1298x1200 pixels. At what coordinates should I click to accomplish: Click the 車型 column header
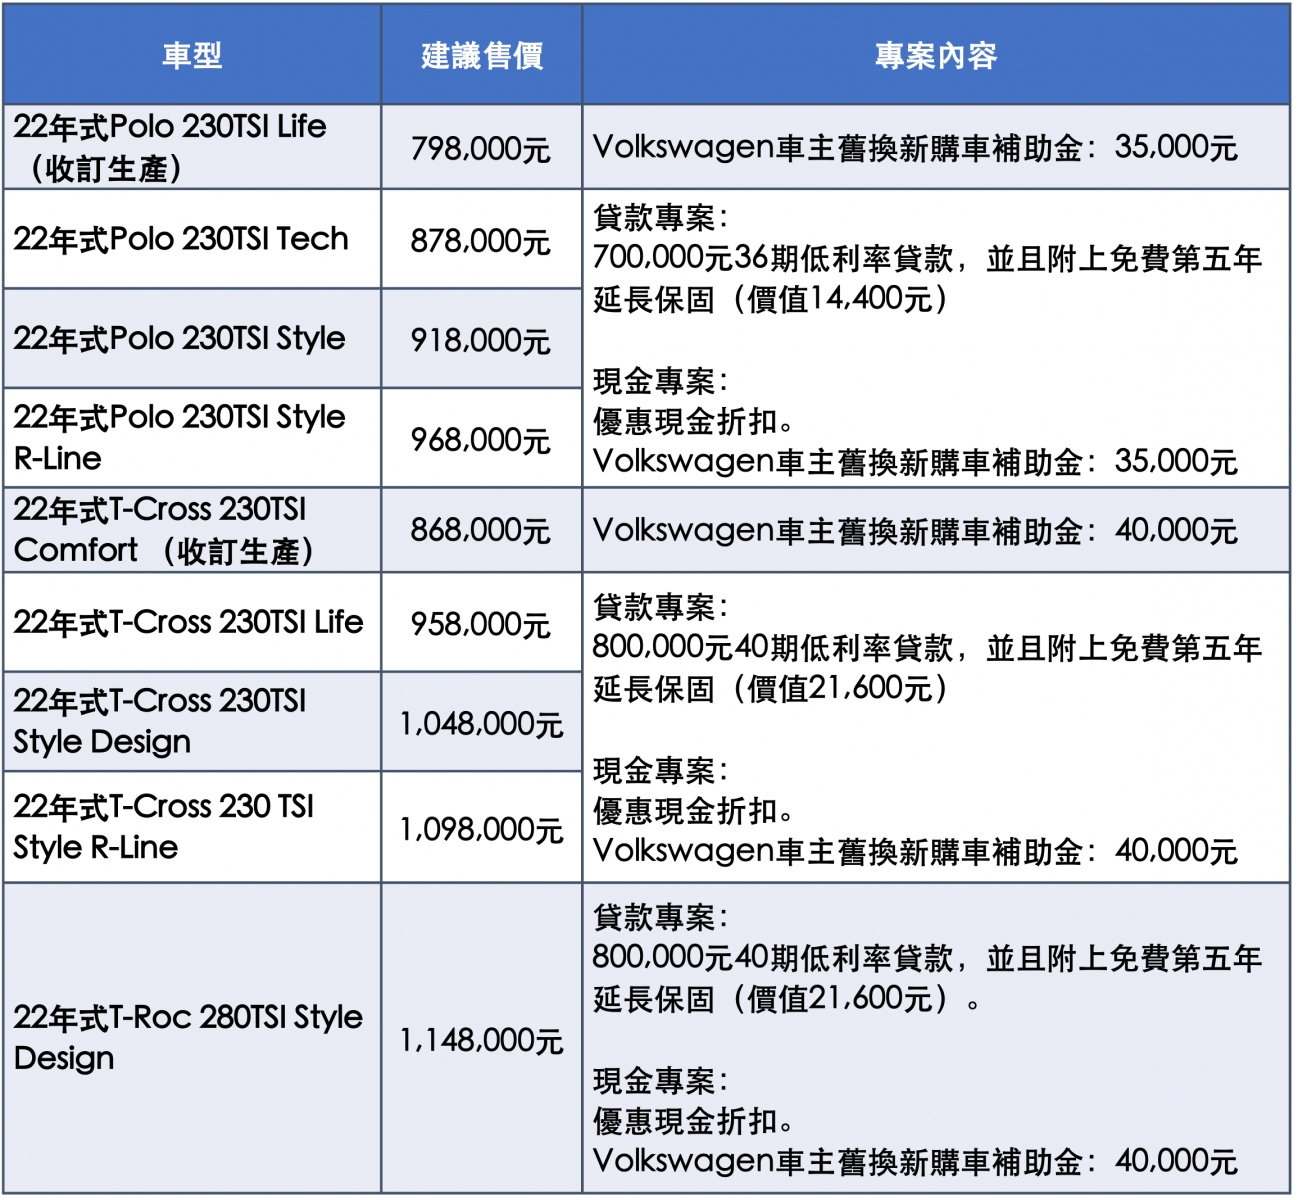click(x=192, y=55)
